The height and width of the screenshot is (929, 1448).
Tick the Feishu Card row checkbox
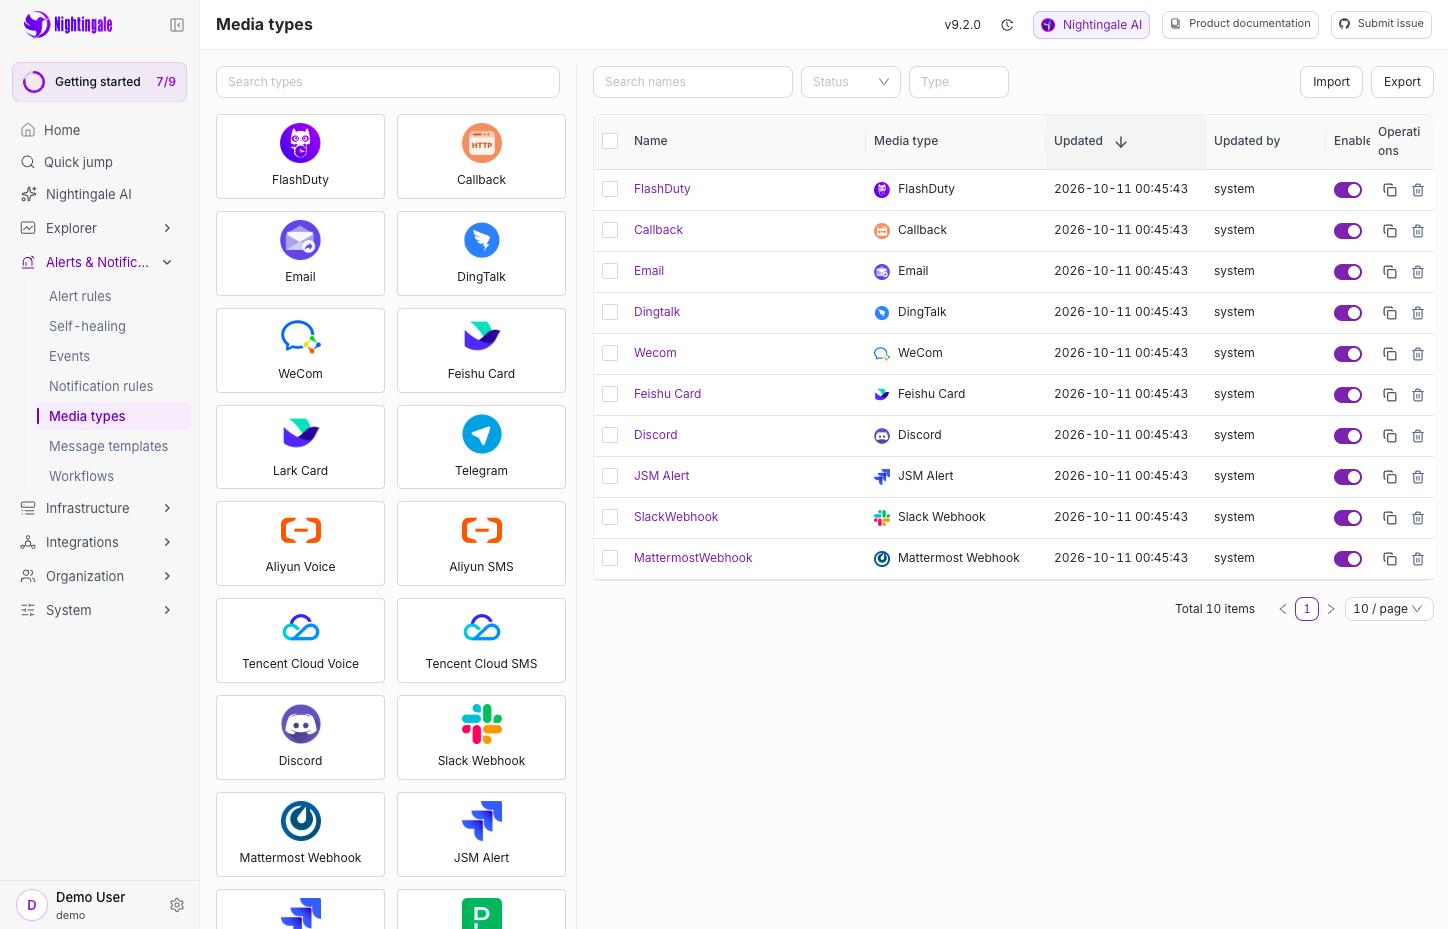click(x=610, y=394)
